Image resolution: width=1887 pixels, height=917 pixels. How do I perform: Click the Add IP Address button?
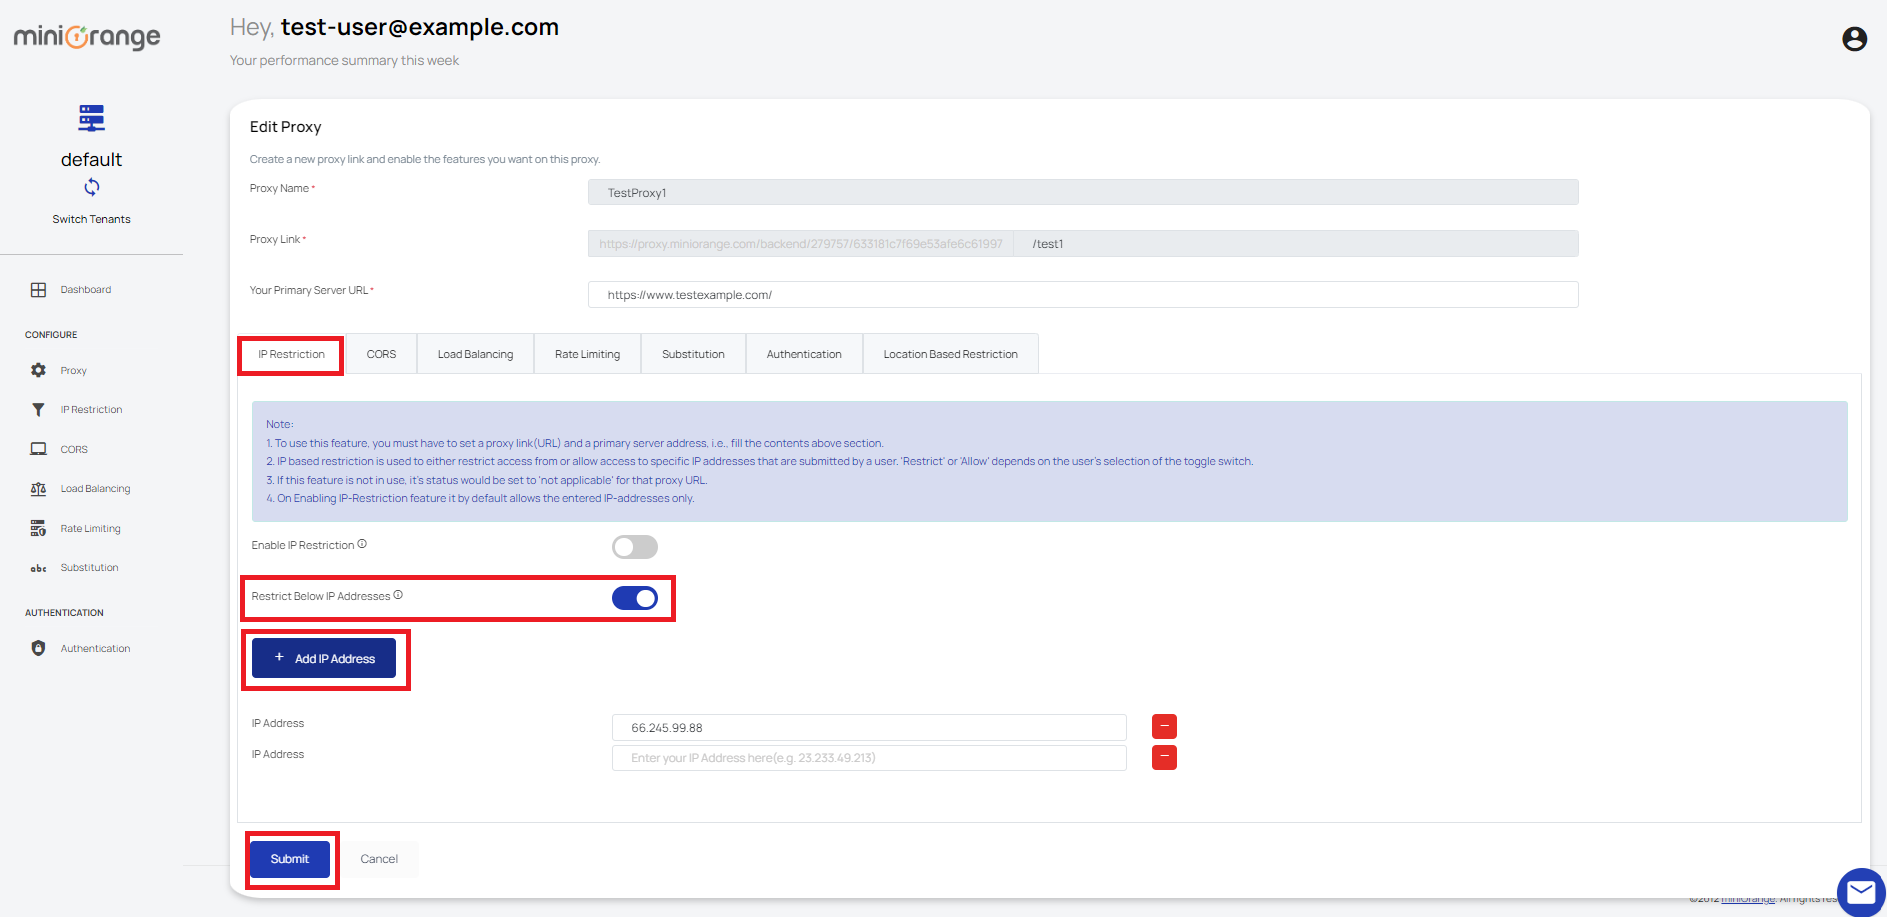324,658
